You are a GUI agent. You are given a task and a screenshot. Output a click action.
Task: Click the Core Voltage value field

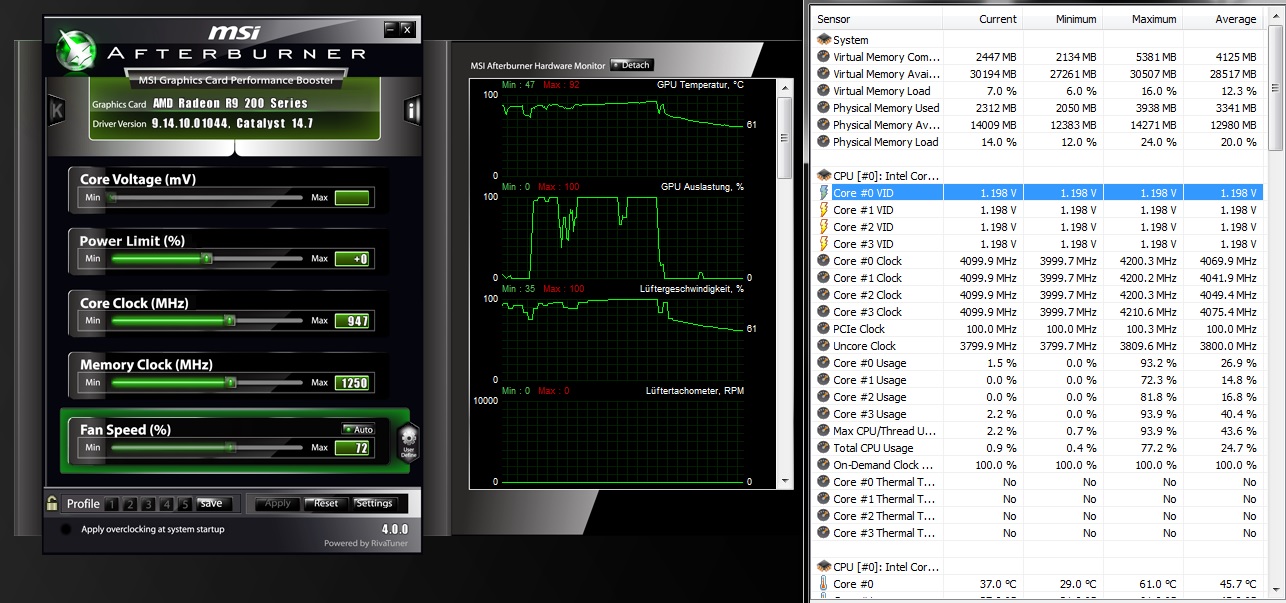352,198
